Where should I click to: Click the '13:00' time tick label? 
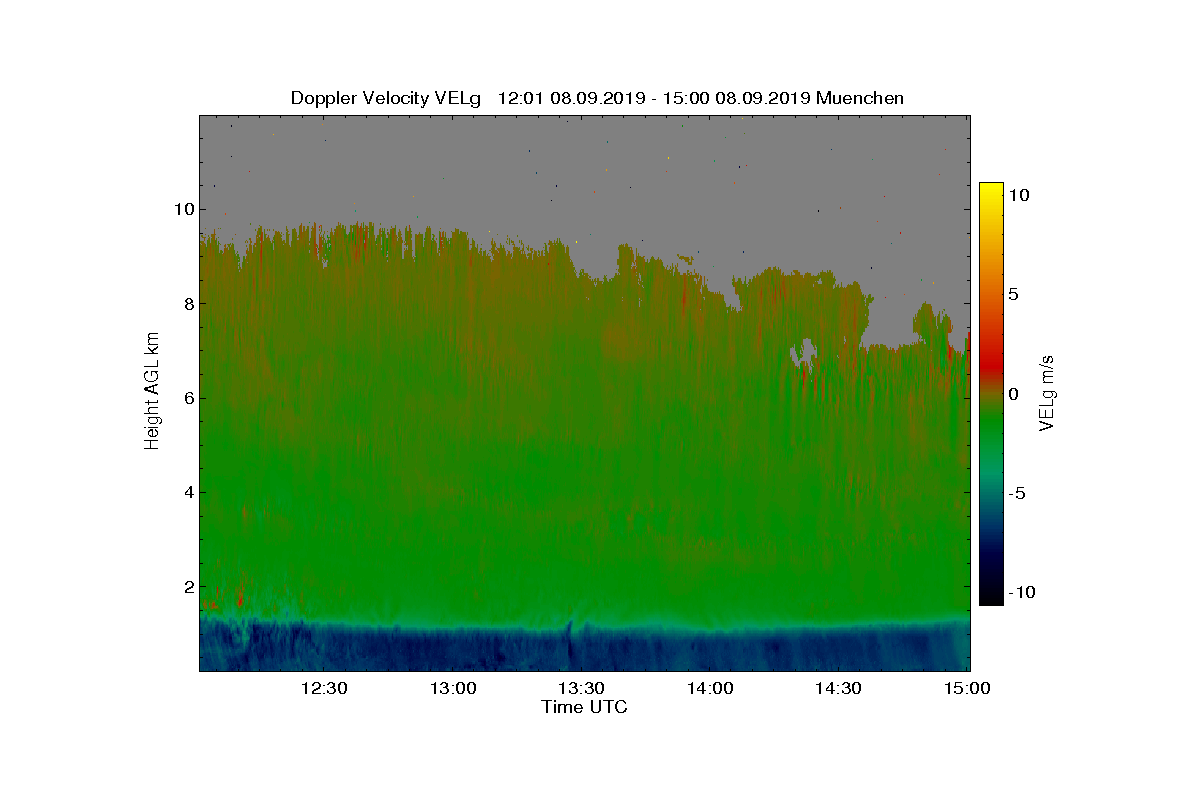click(453, 688)
